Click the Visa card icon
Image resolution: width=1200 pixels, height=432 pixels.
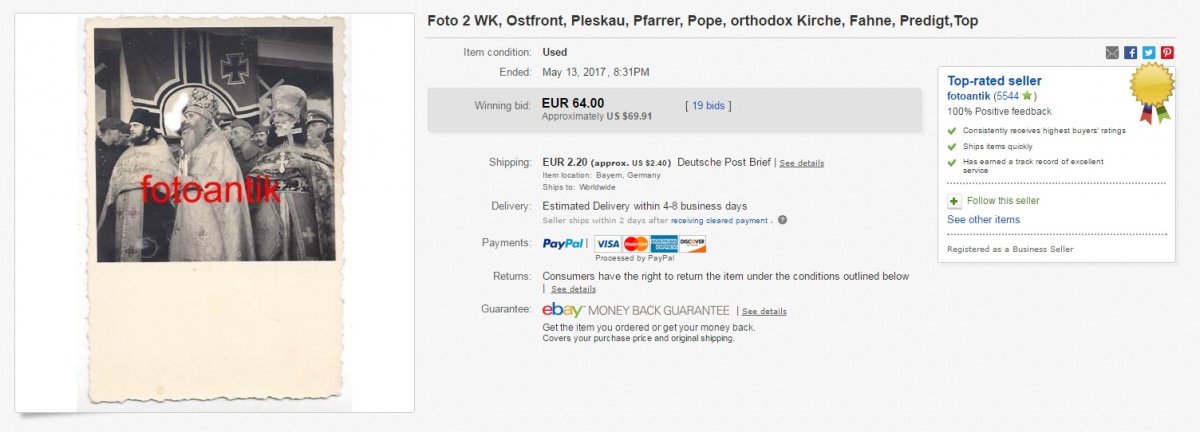(x=607, y=243)
